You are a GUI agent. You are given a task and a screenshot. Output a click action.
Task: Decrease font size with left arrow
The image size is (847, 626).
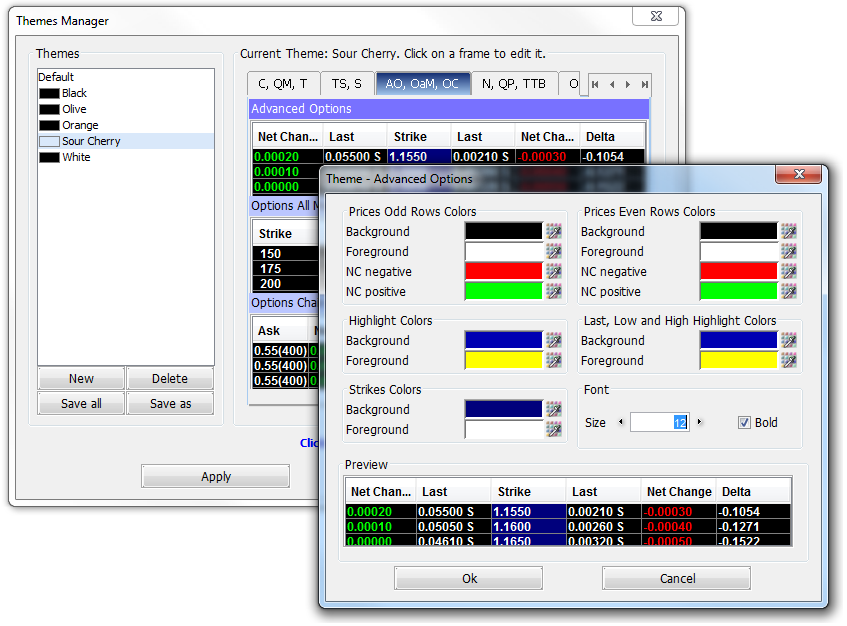621,422
